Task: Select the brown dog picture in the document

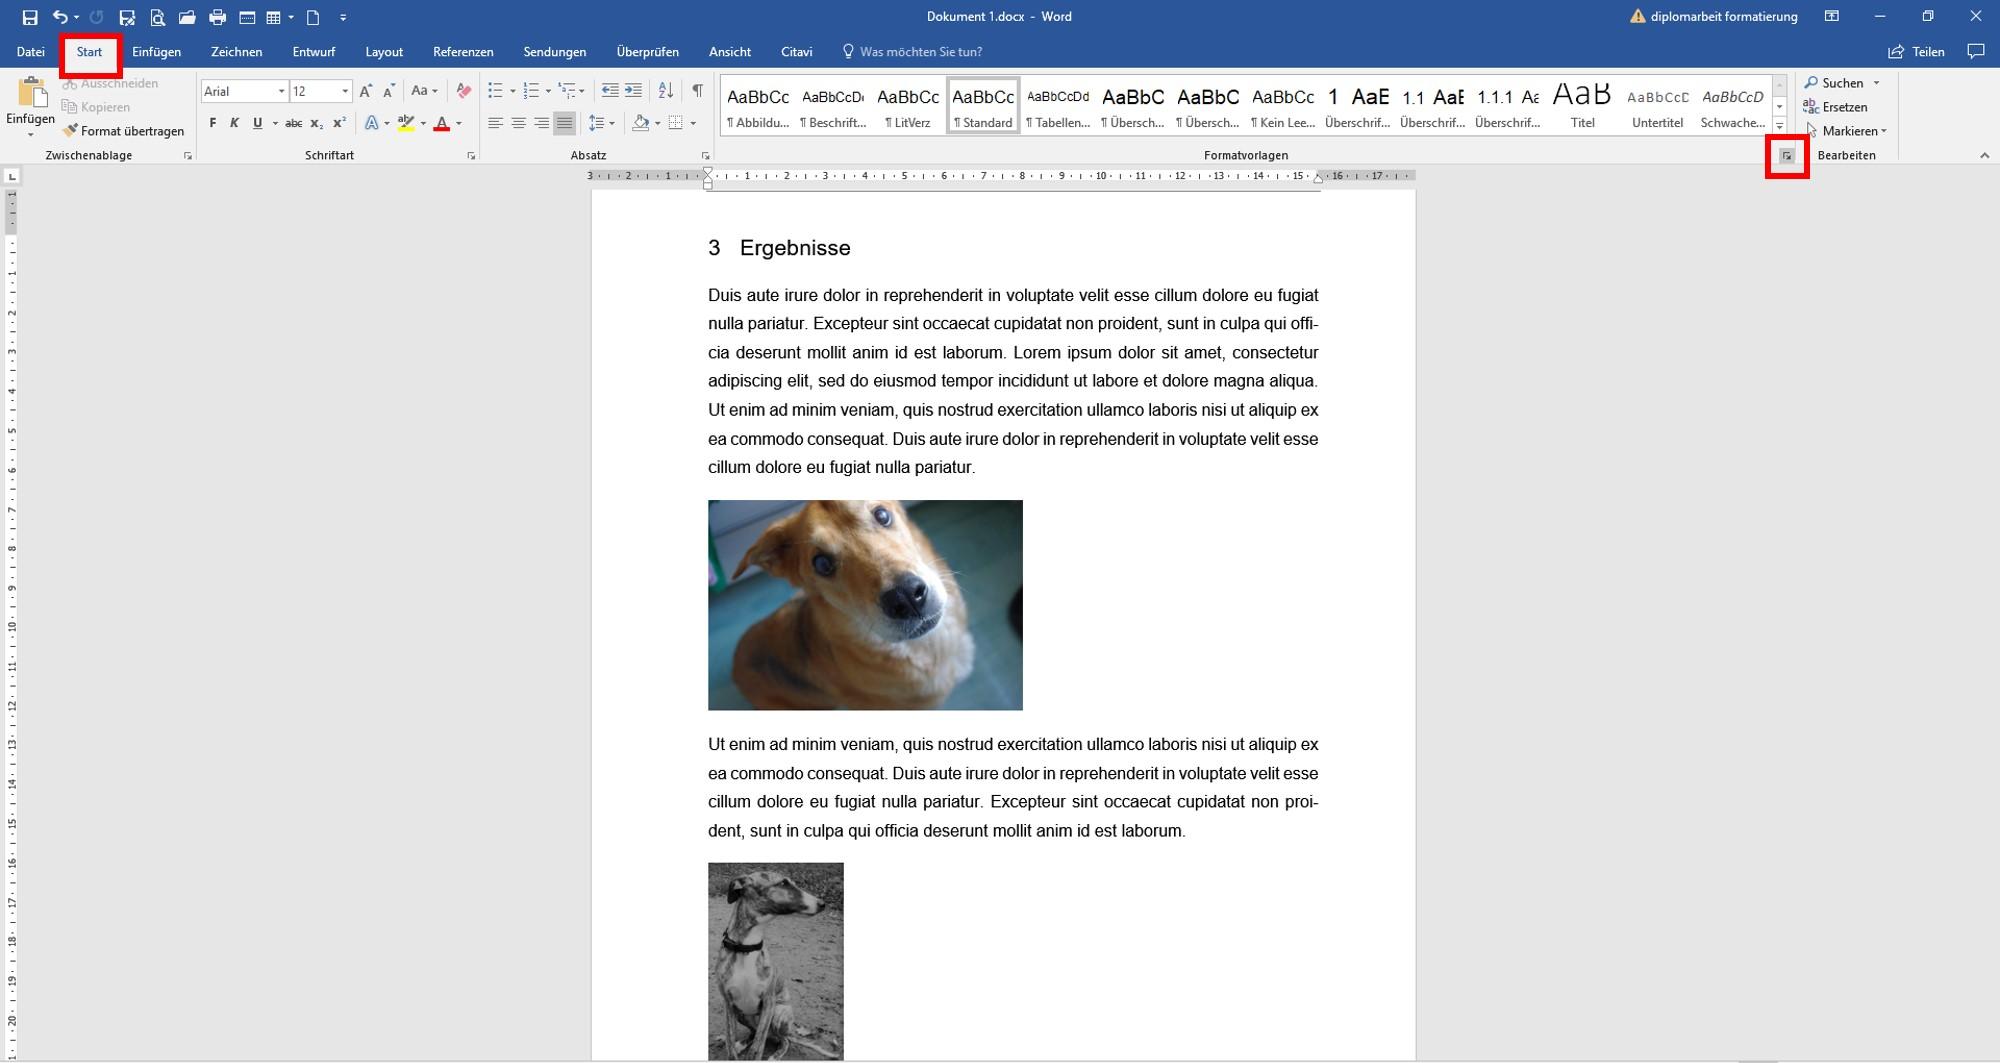Action: point(865,605)
